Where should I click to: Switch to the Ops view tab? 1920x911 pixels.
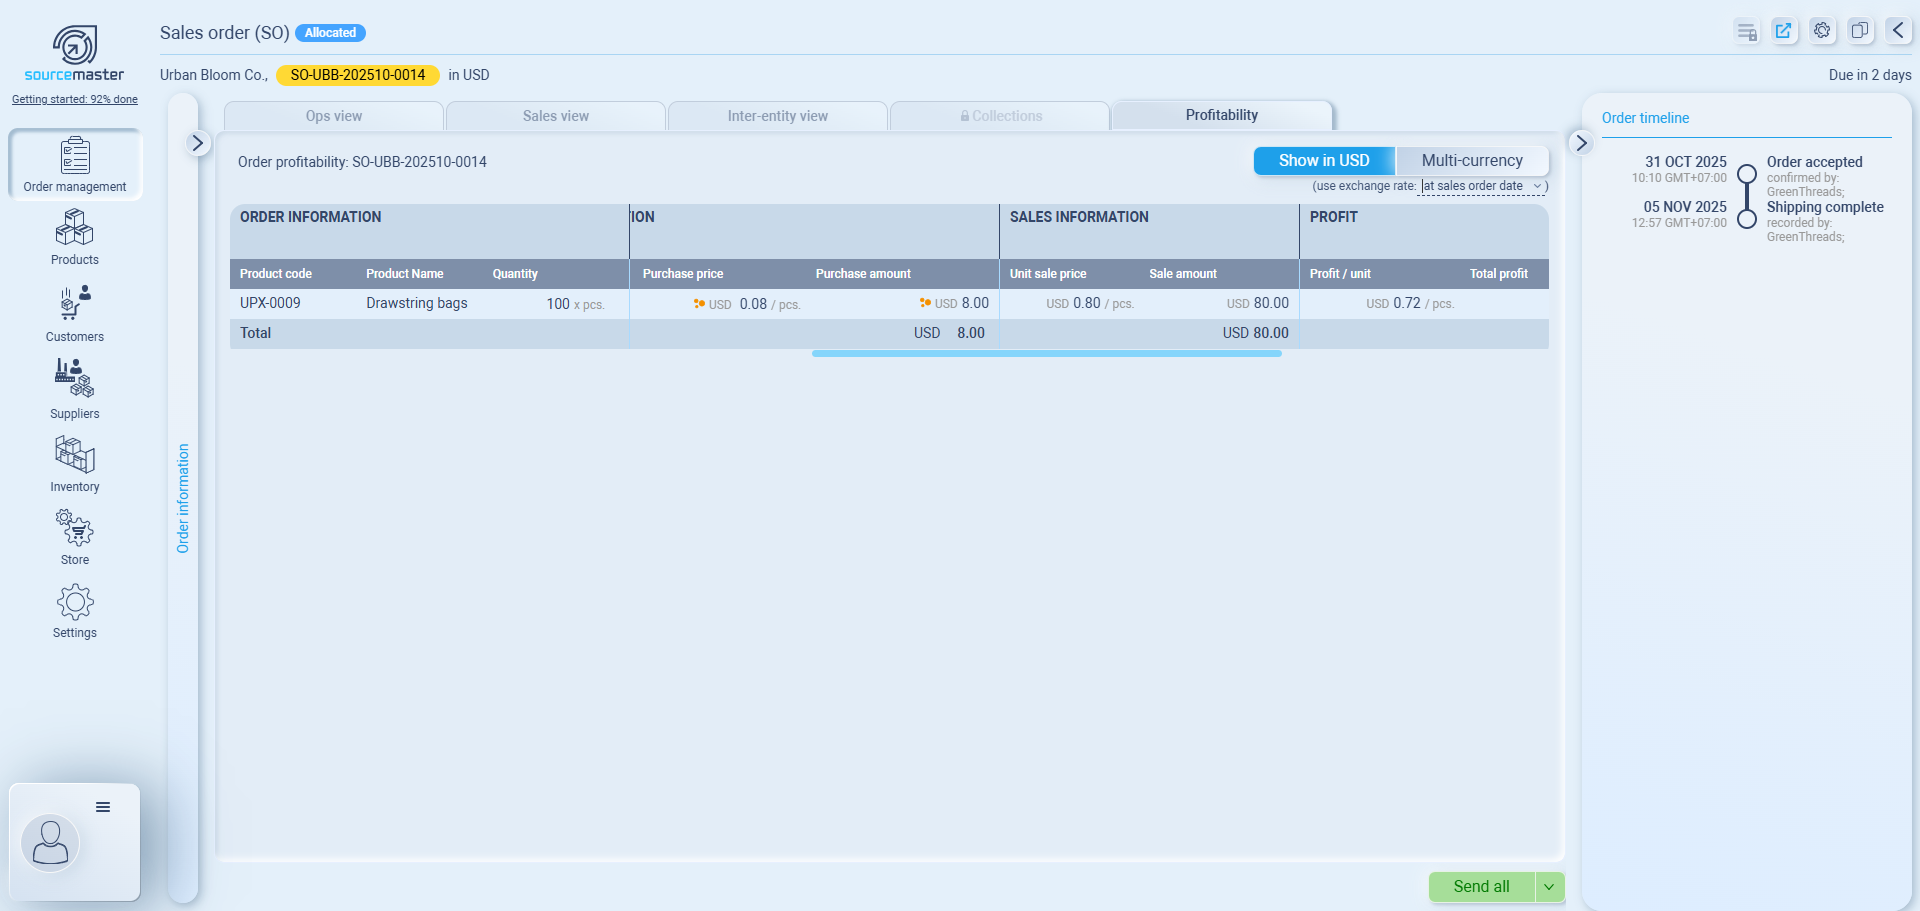point(334,116)
